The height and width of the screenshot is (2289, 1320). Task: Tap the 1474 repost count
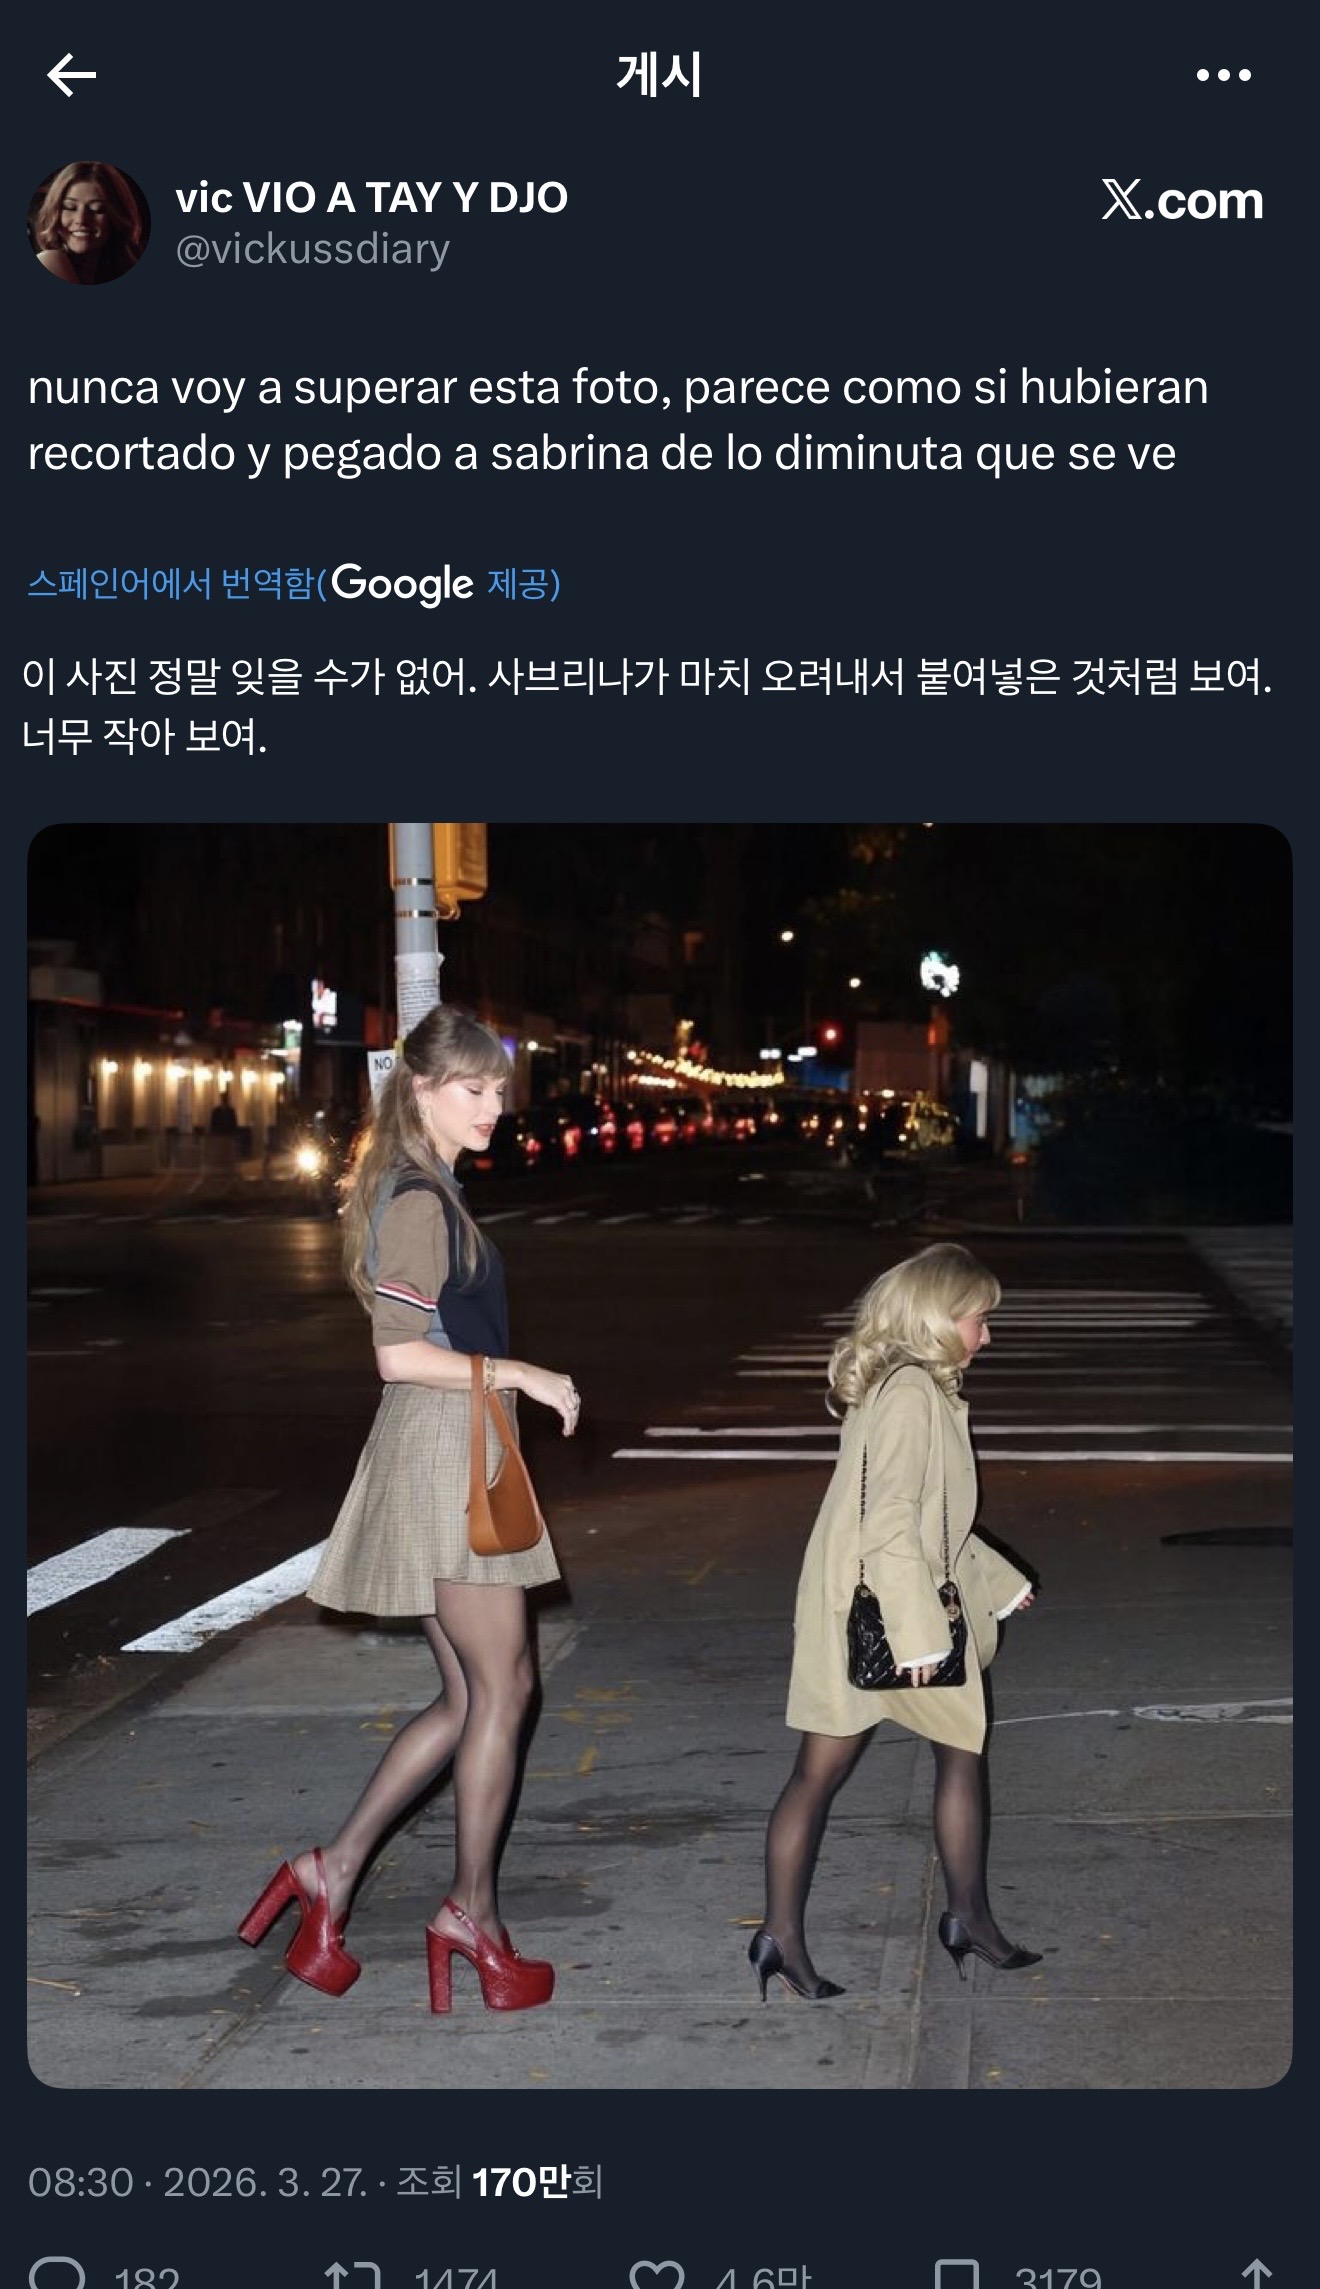(455, 2275)
